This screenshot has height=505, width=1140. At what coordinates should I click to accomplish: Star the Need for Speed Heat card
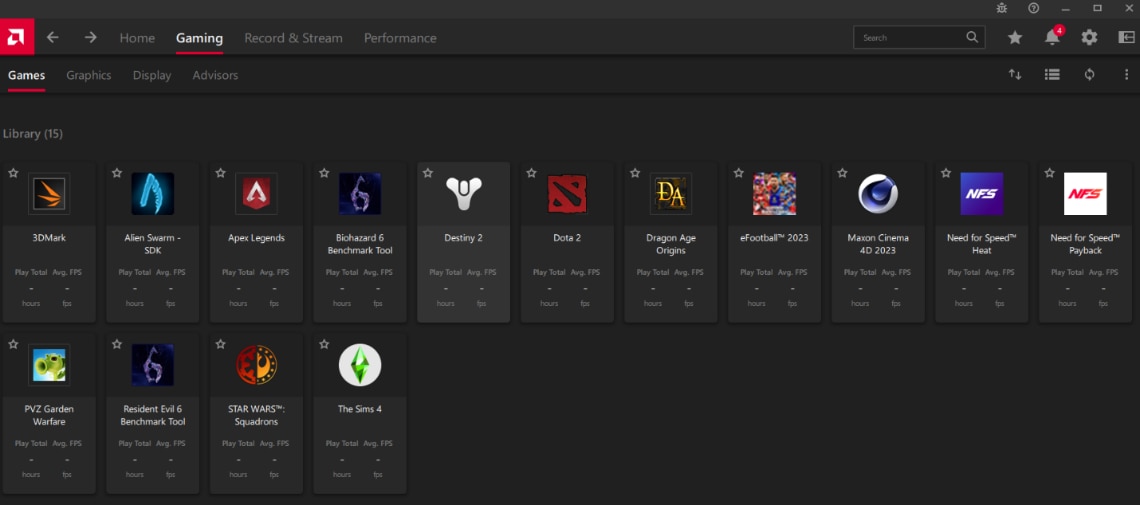tap(946, 173)
